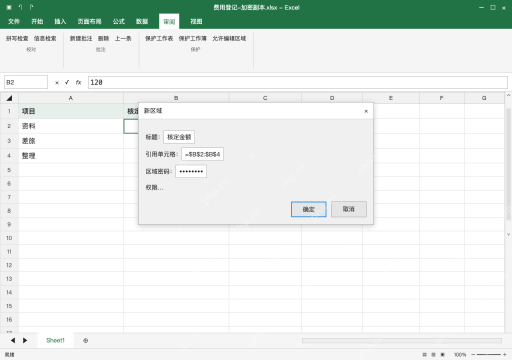Select column C header
The height and width of the screenshot is (360, 512).
tap(265, 98)
